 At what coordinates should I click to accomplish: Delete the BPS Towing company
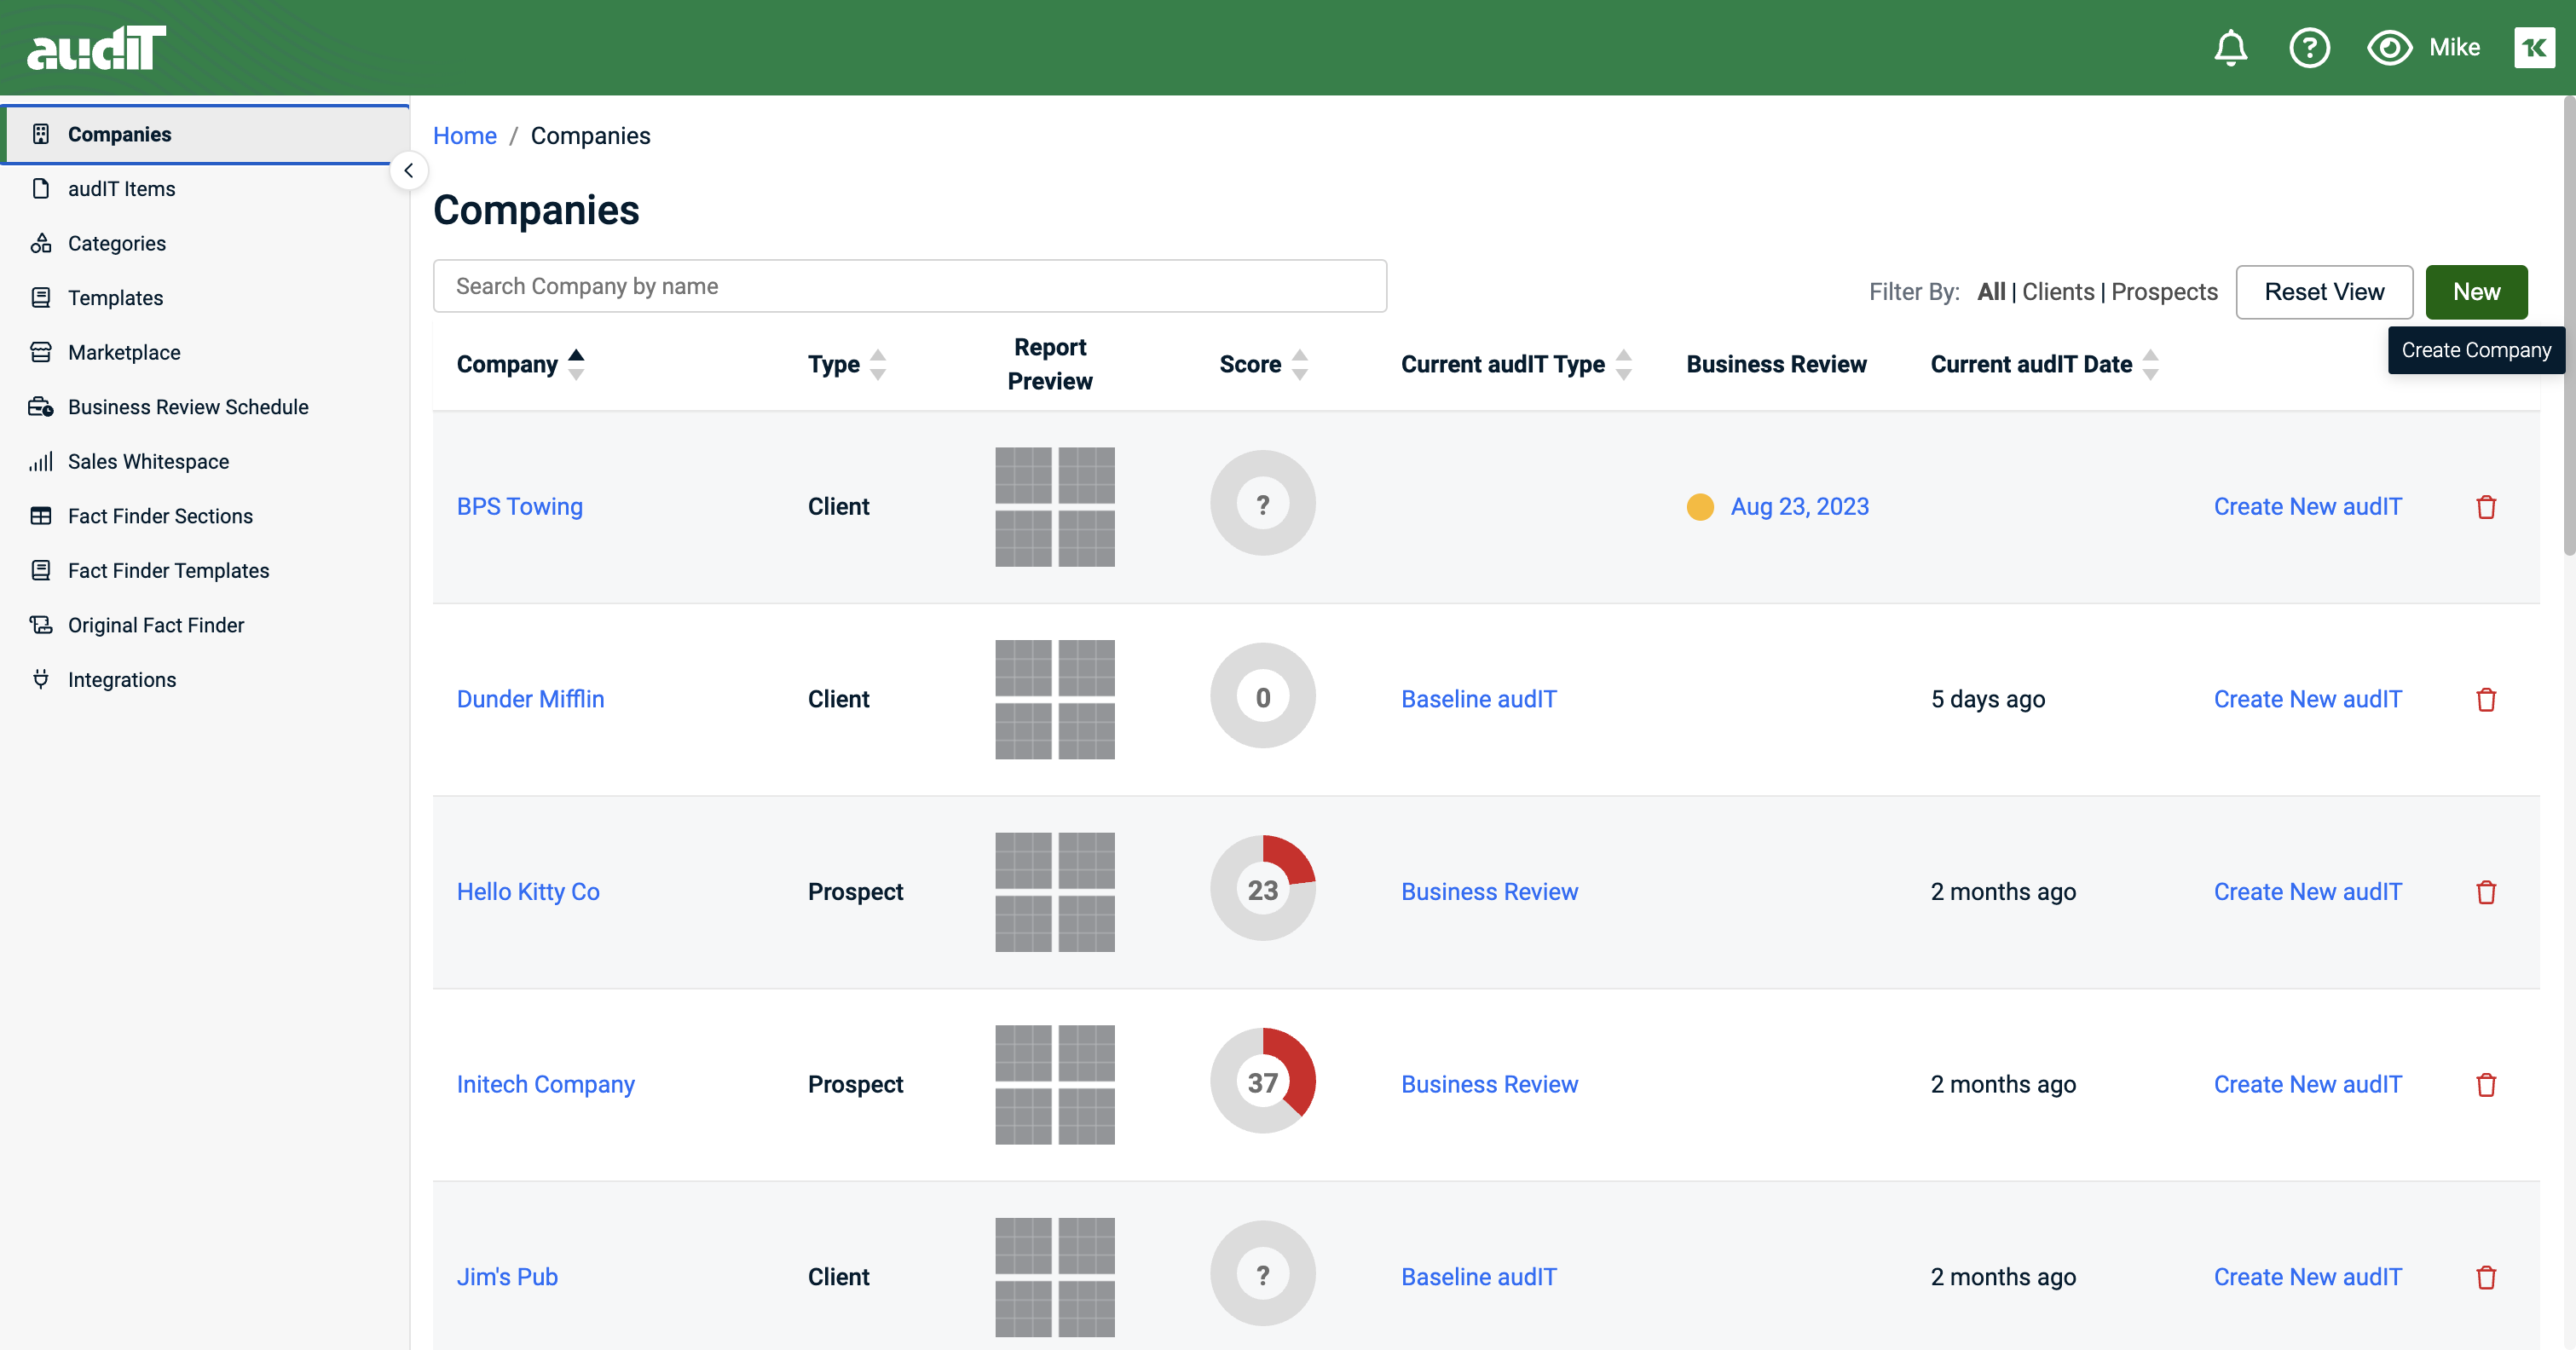coord(2486,507)
